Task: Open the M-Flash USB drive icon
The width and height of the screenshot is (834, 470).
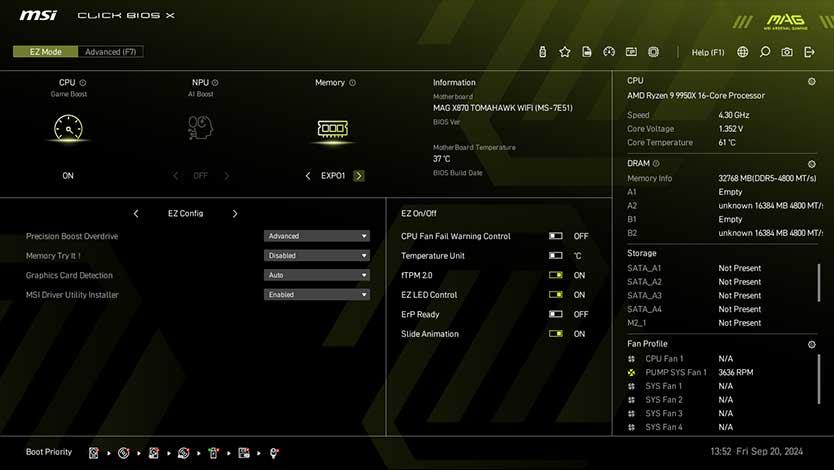Action: coord(543,52)
